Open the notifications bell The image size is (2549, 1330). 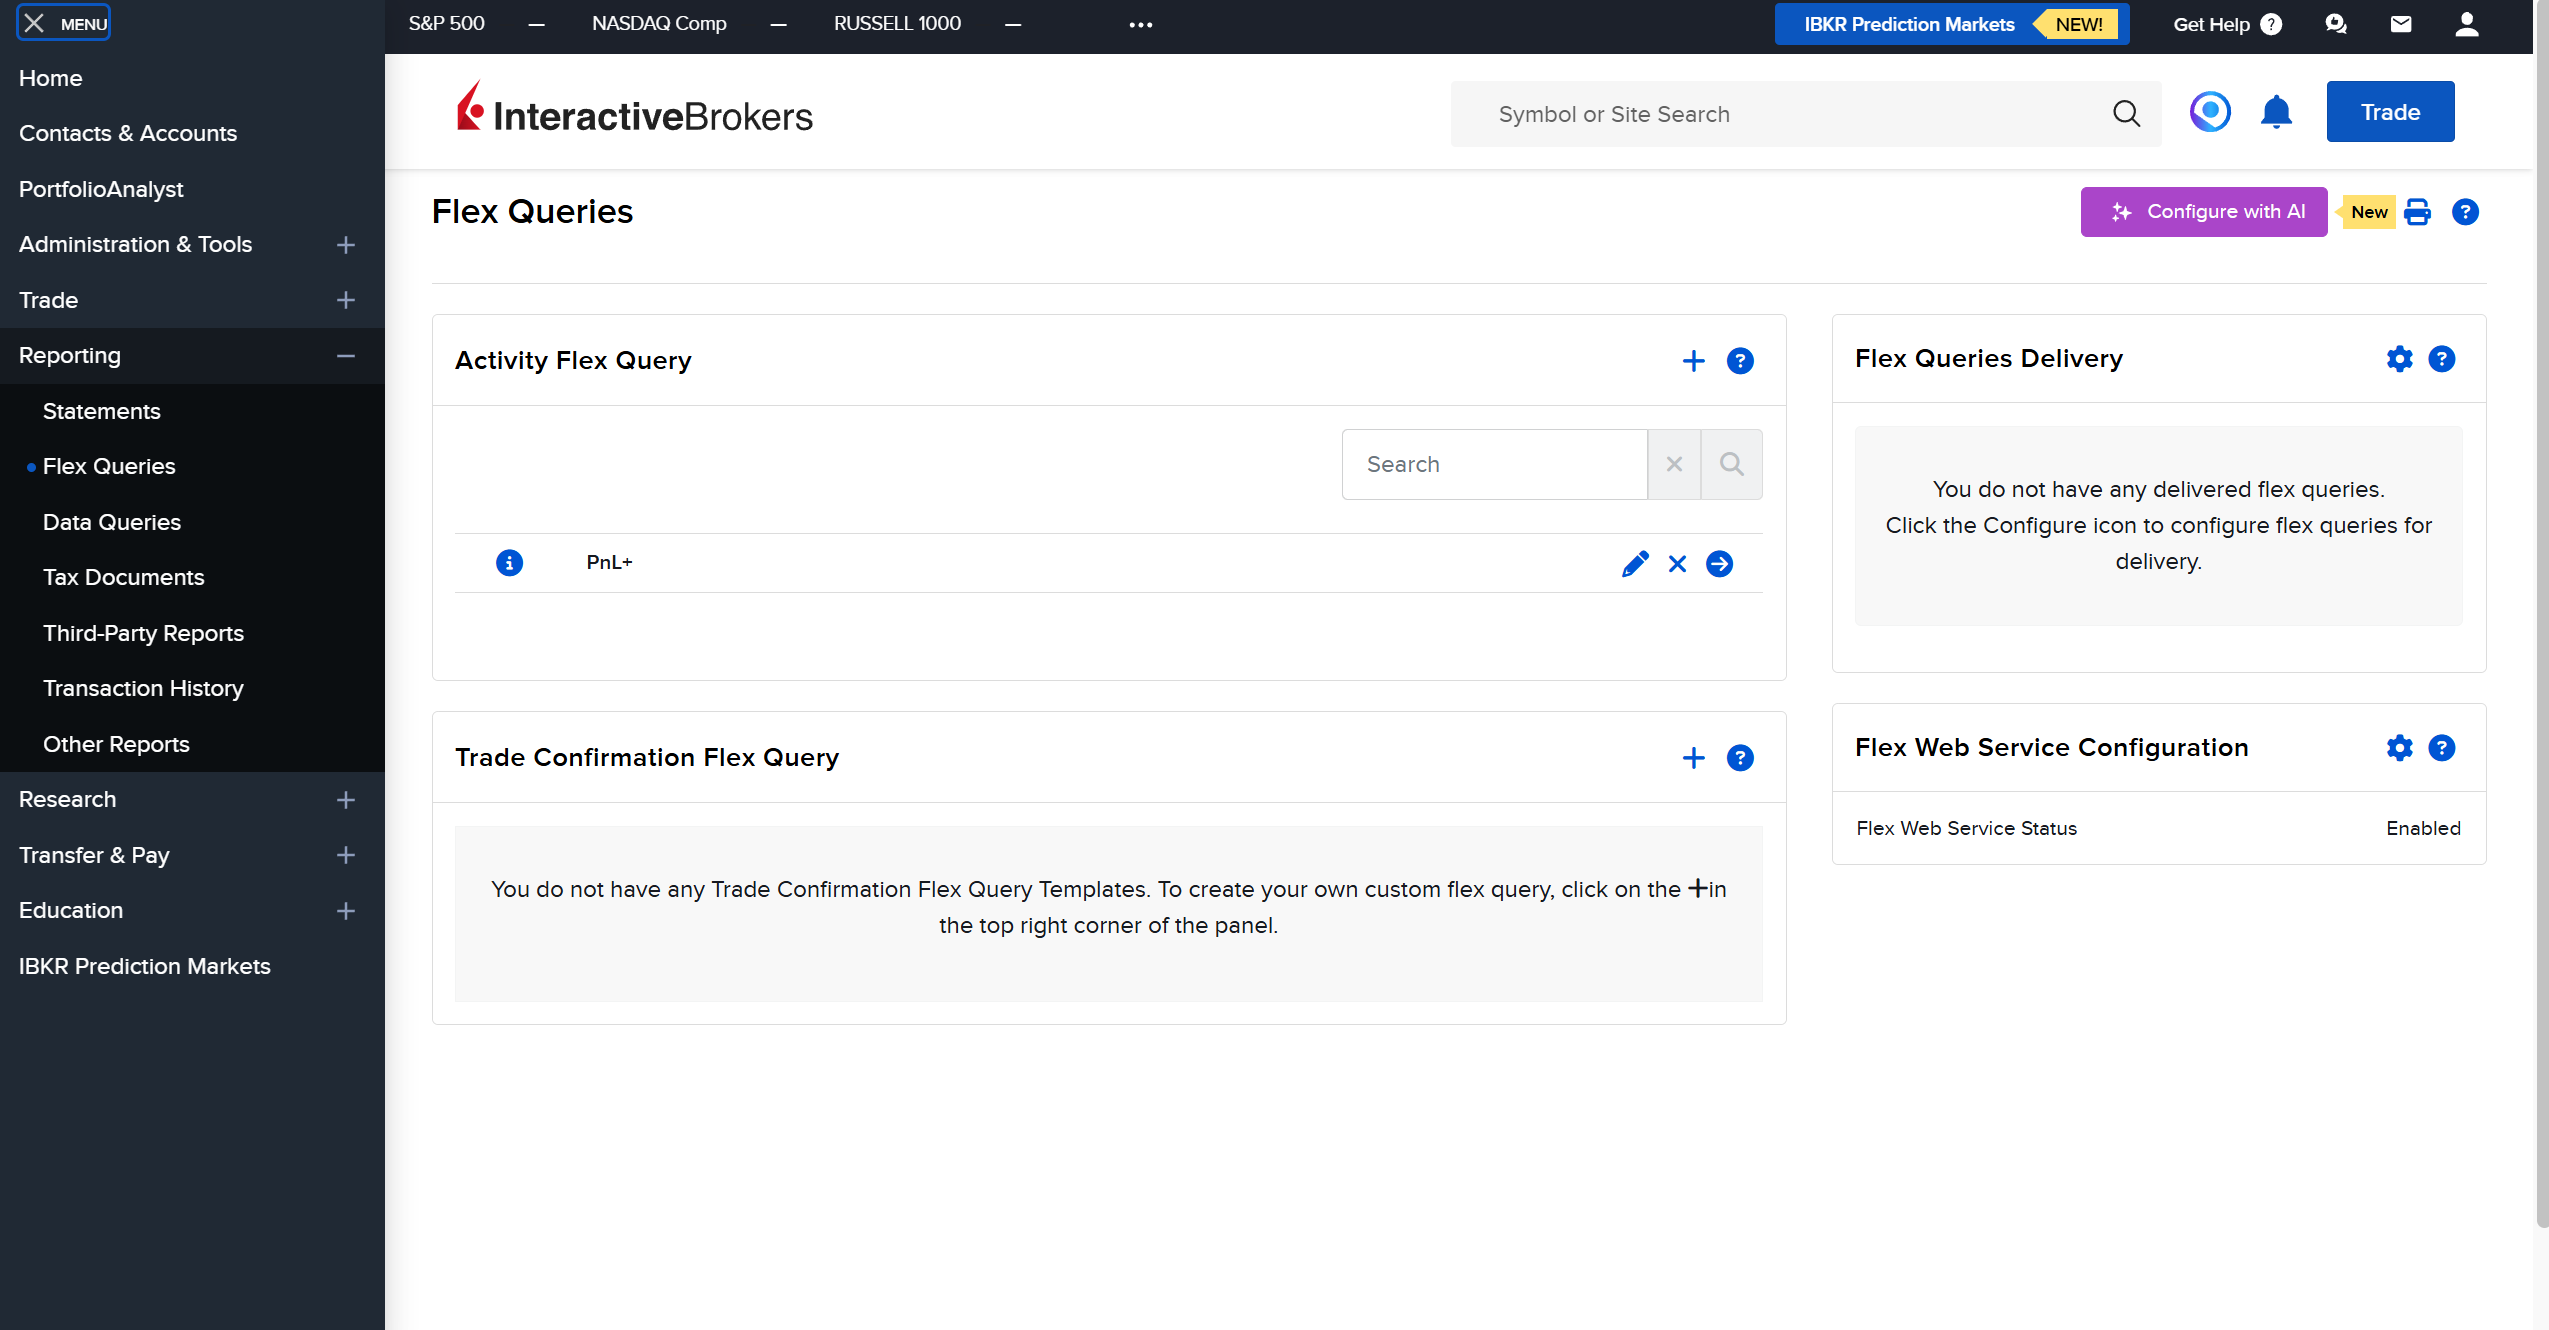coord(2277,112)
